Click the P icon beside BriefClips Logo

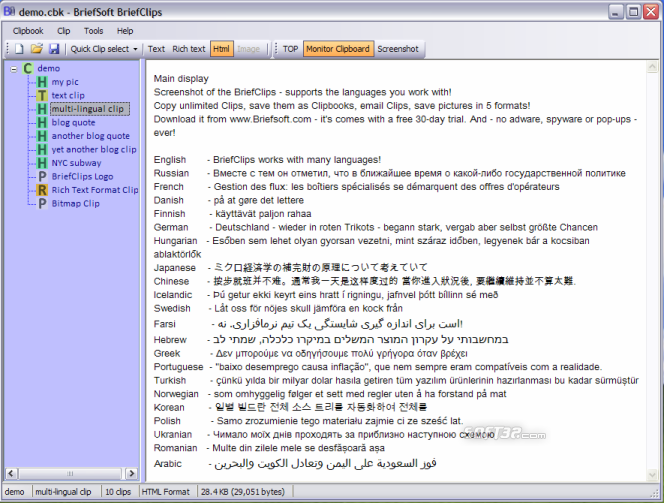pyautogui.click(x=42, y=177)
